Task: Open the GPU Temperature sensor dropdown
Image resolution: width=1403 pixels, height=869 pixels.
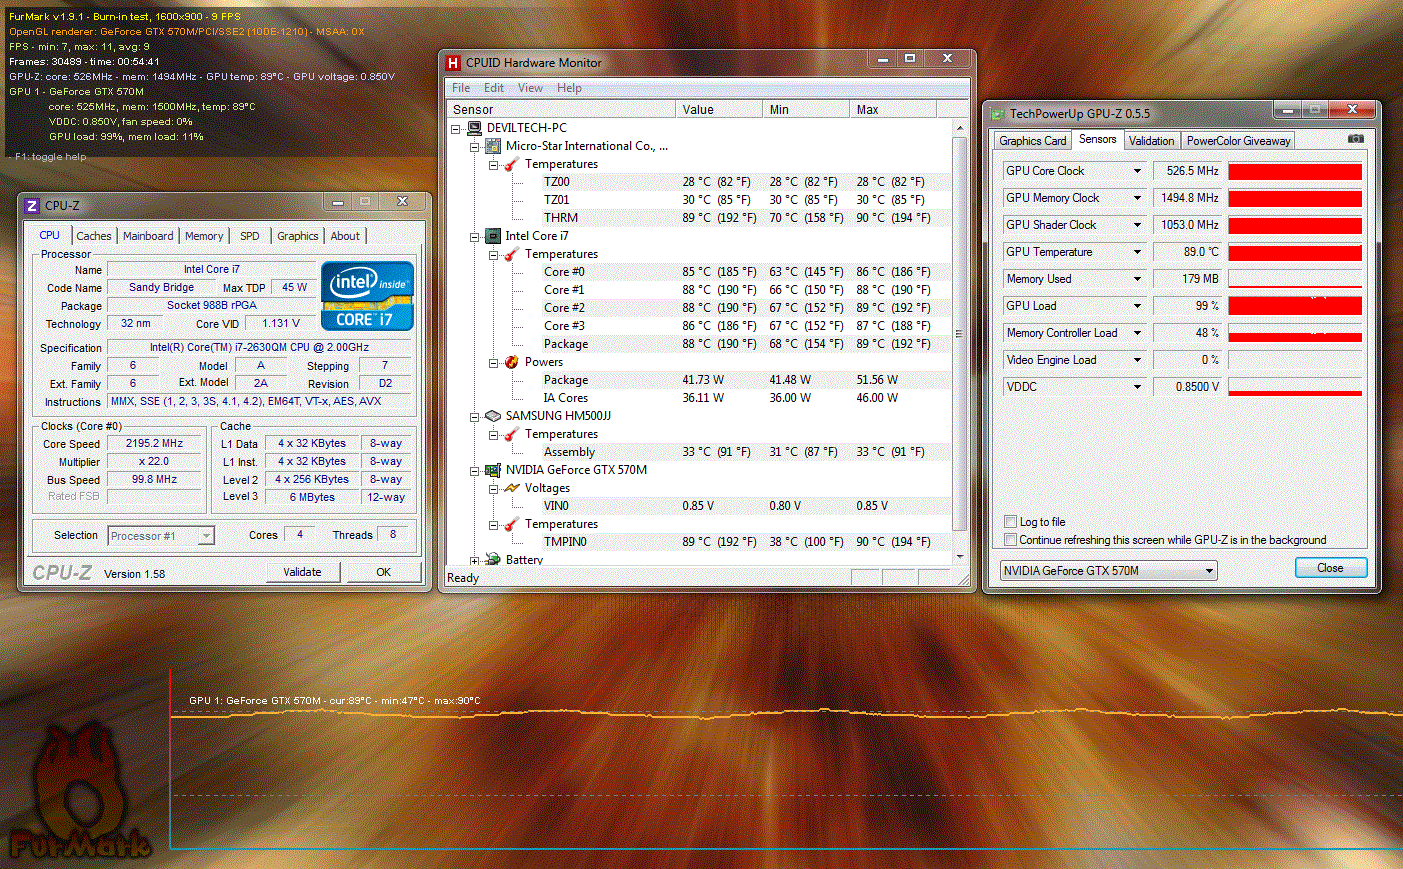Action: [1137, 252]
